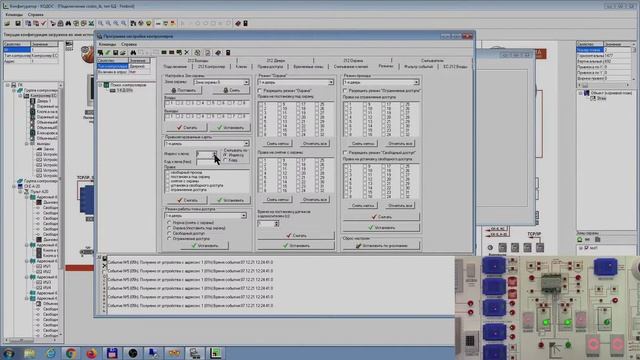Click vertical scrollbar of main device tree
The width and height of the screenshot is (640, 360).
tap(61, 209)
